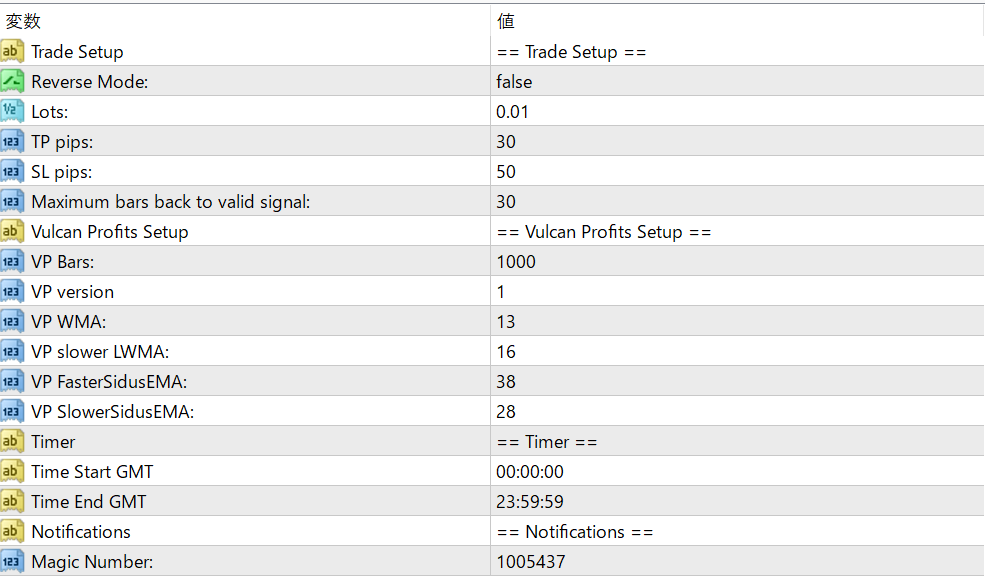Click the double-type icon beside Lots

click(x=12, y=112)
